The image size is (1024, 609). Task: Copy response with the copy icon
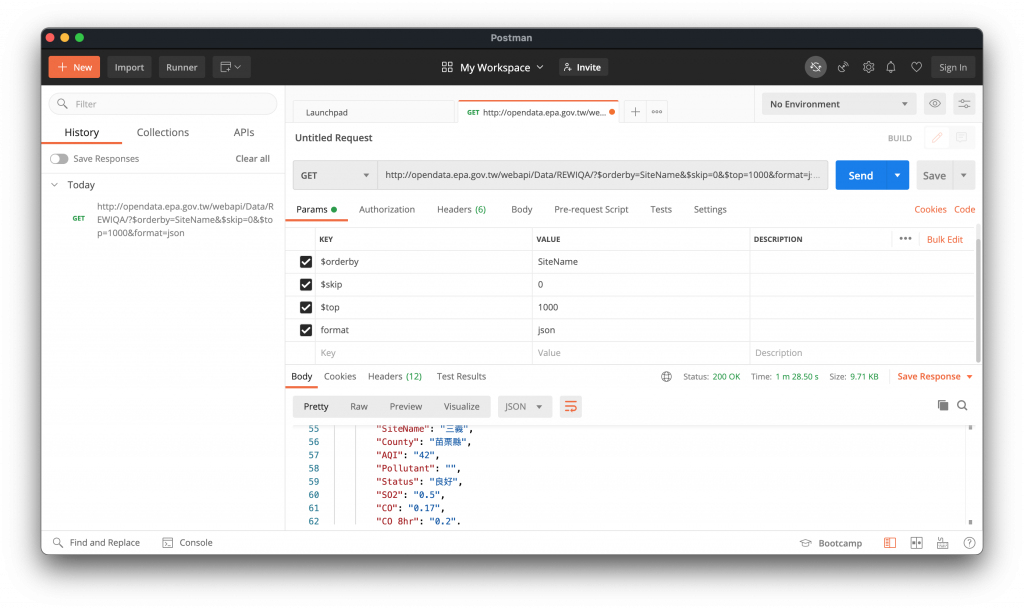(942, 405)
